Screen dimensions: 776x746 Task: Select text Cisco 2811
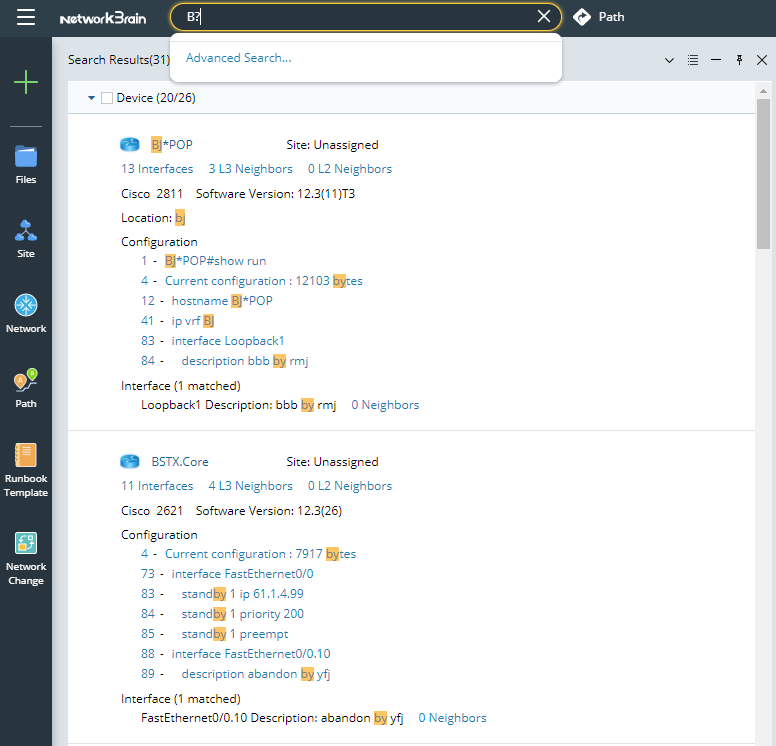[x=152, y=194]
